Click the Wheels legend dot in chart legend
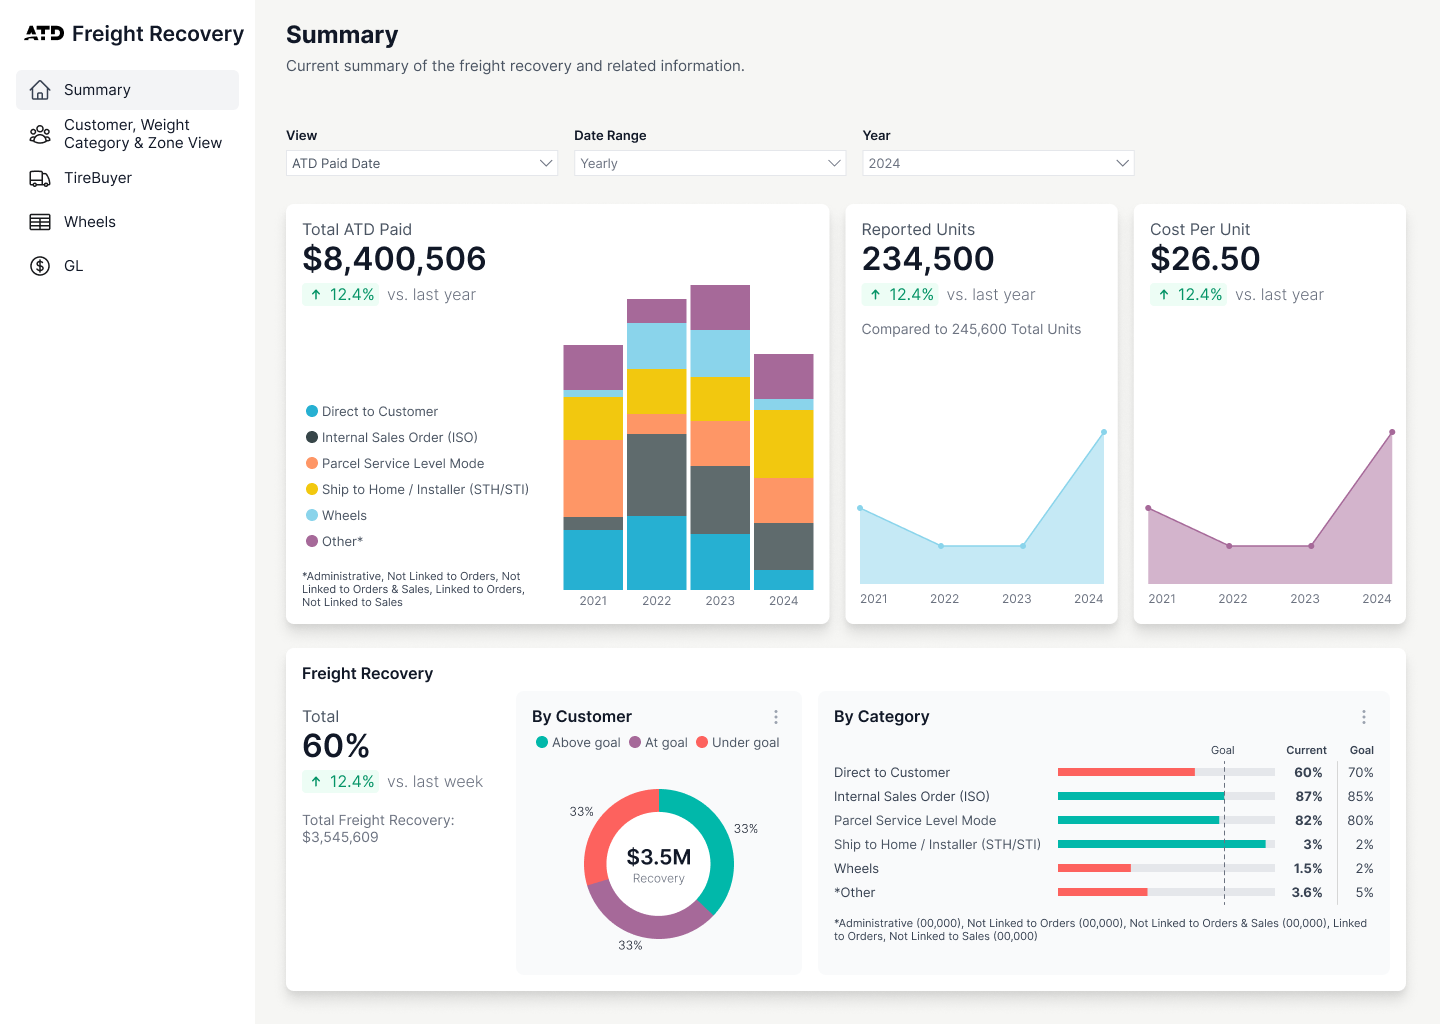This screenshot has height=1024, width=1440. click(x=312, y=515)
